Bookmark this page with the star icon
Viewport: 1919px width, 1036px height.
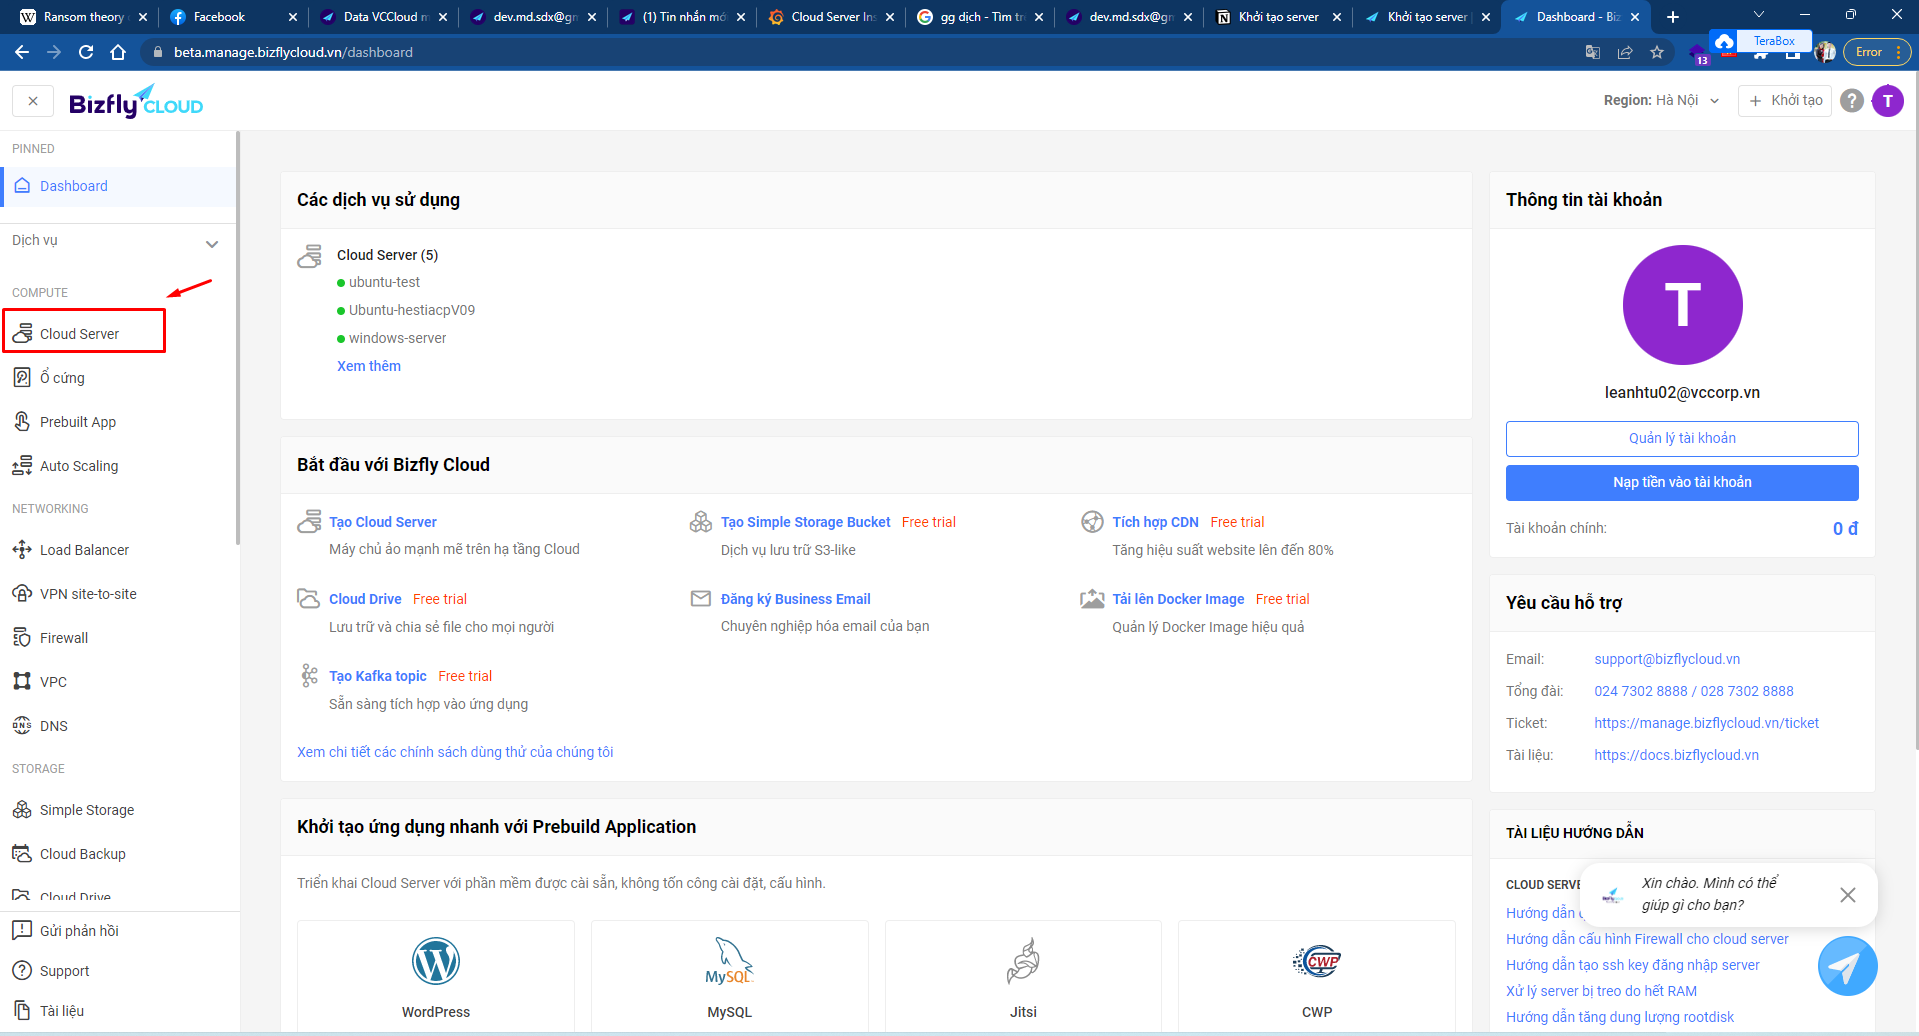pos(1657,52)
